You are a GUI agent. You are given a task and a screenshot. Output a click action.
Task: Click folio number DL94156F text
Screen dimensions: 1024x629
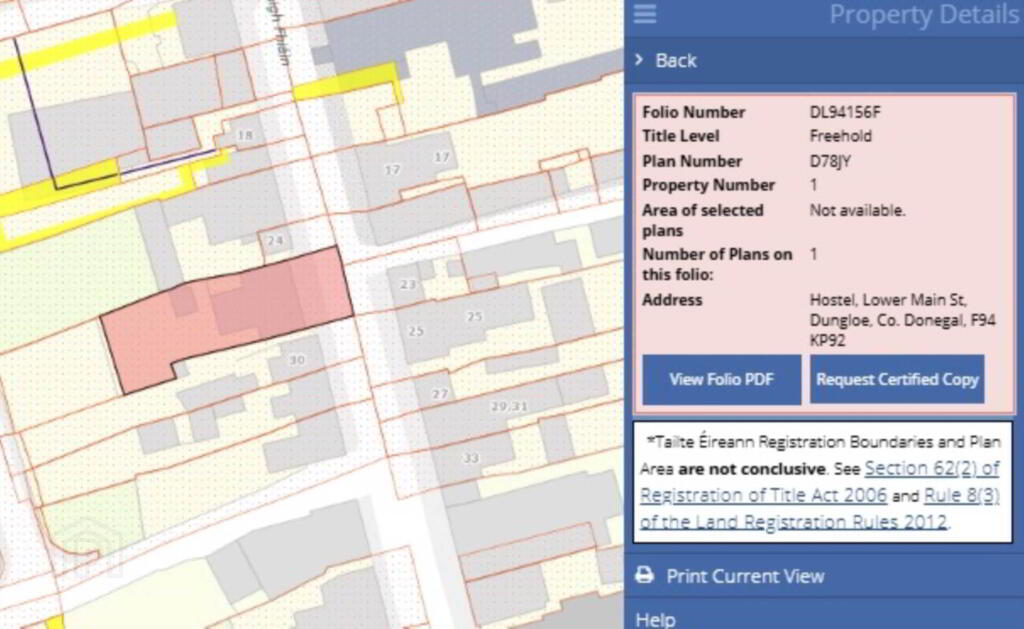845,112
